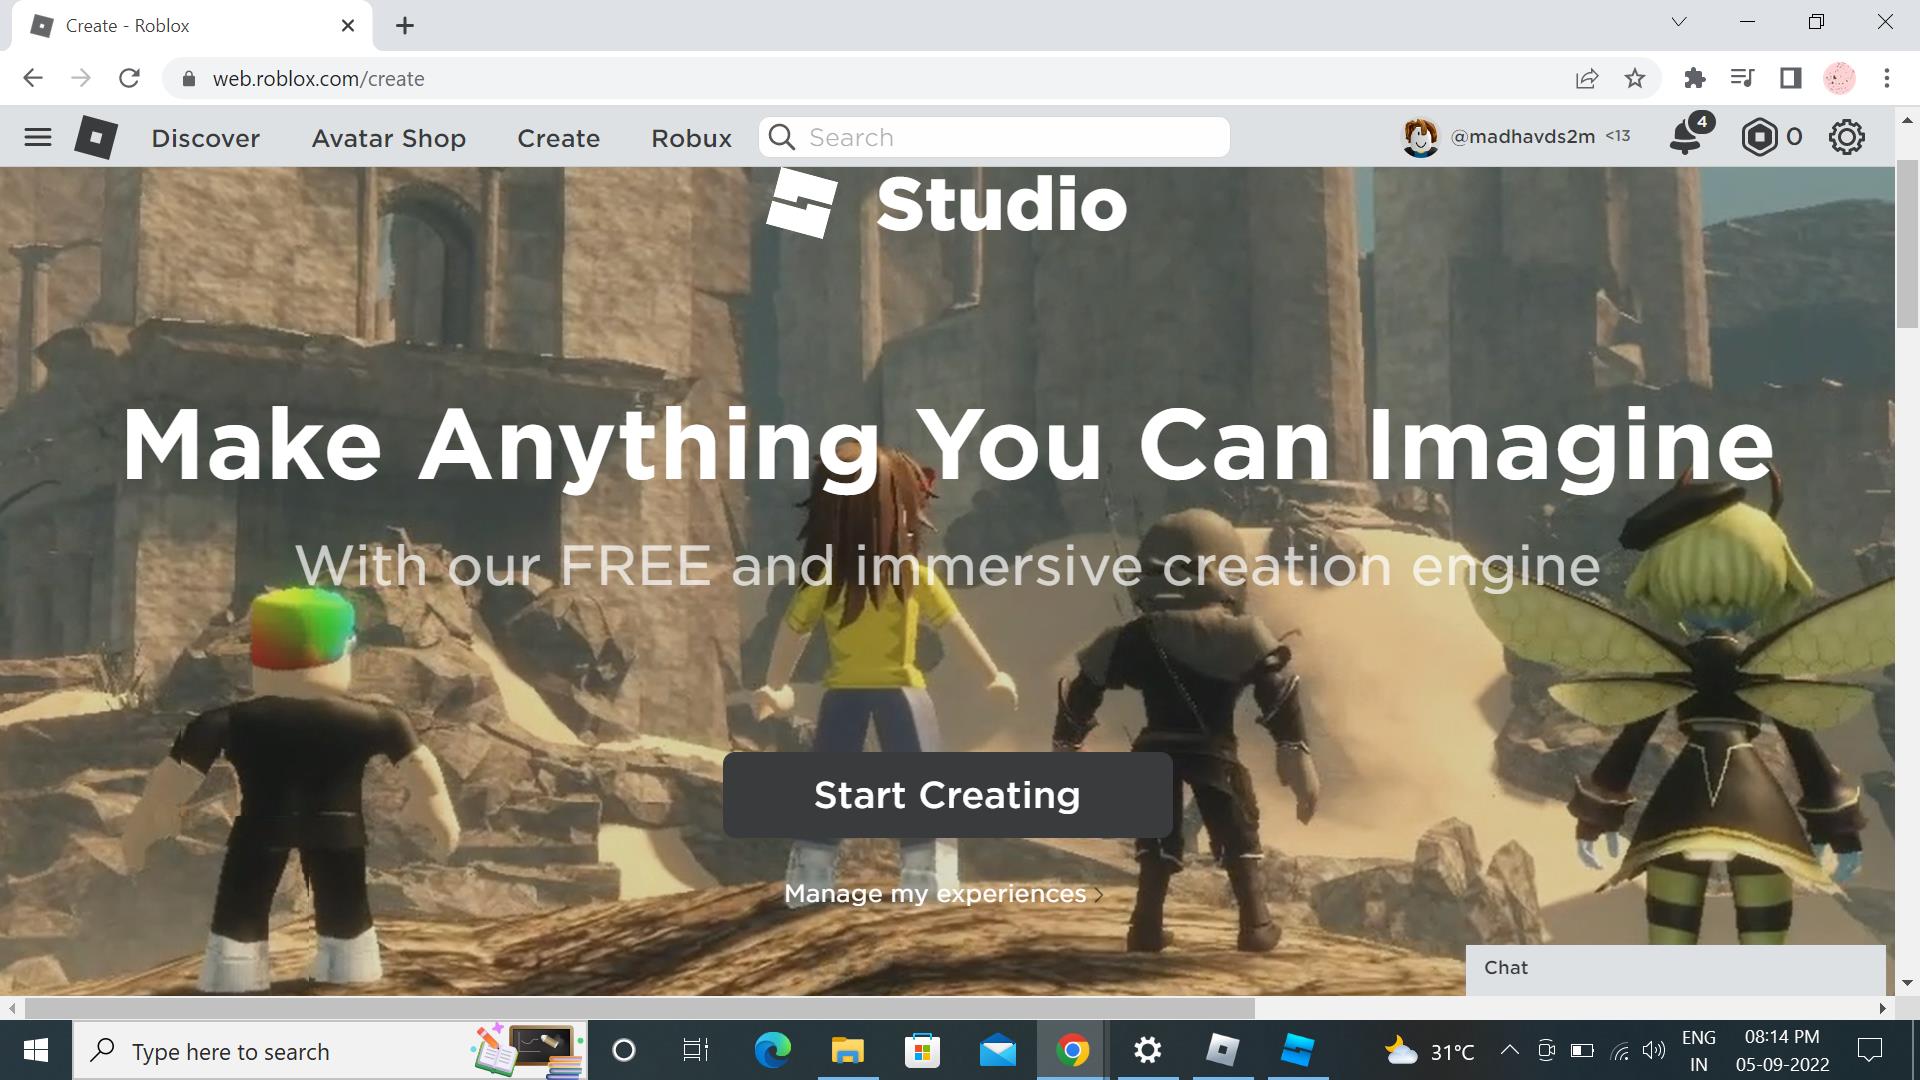Click the address bar URL
The image size is (1920, 1080).
coord(318,79)
